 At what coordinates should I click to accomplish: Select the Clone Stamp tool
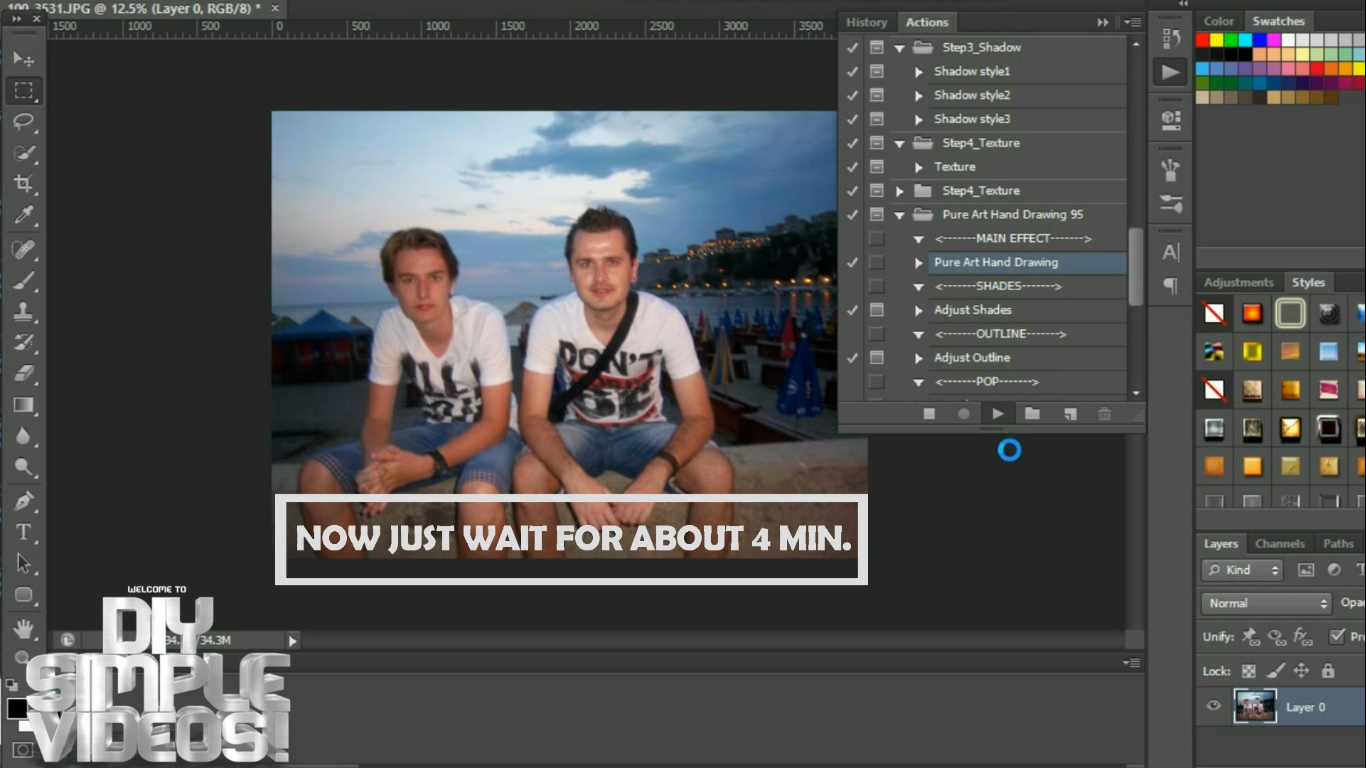click(x=23, y=311)
